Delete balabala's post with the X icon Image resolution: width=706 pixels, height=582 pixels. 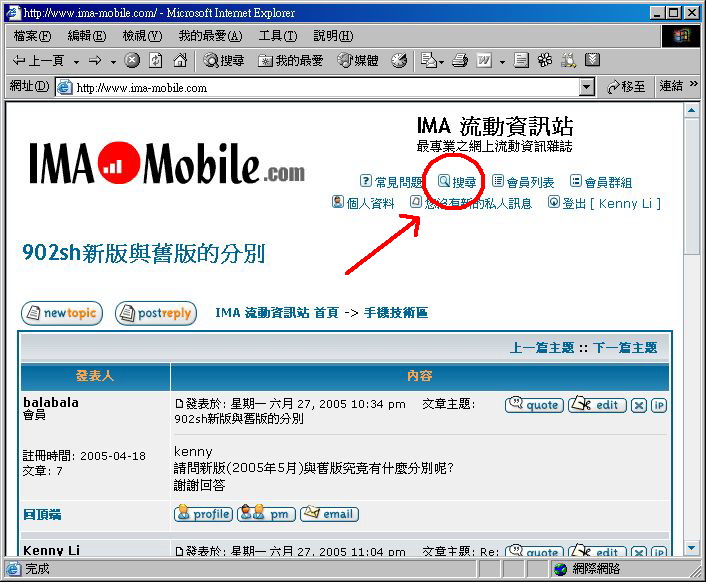[639, 405]
